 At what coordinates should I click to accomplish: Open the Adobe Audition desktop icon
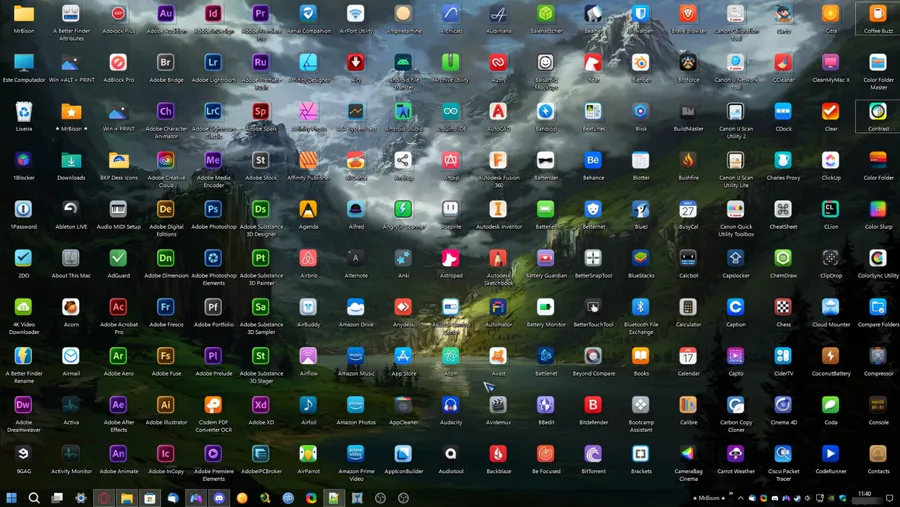tap(165, 14)
